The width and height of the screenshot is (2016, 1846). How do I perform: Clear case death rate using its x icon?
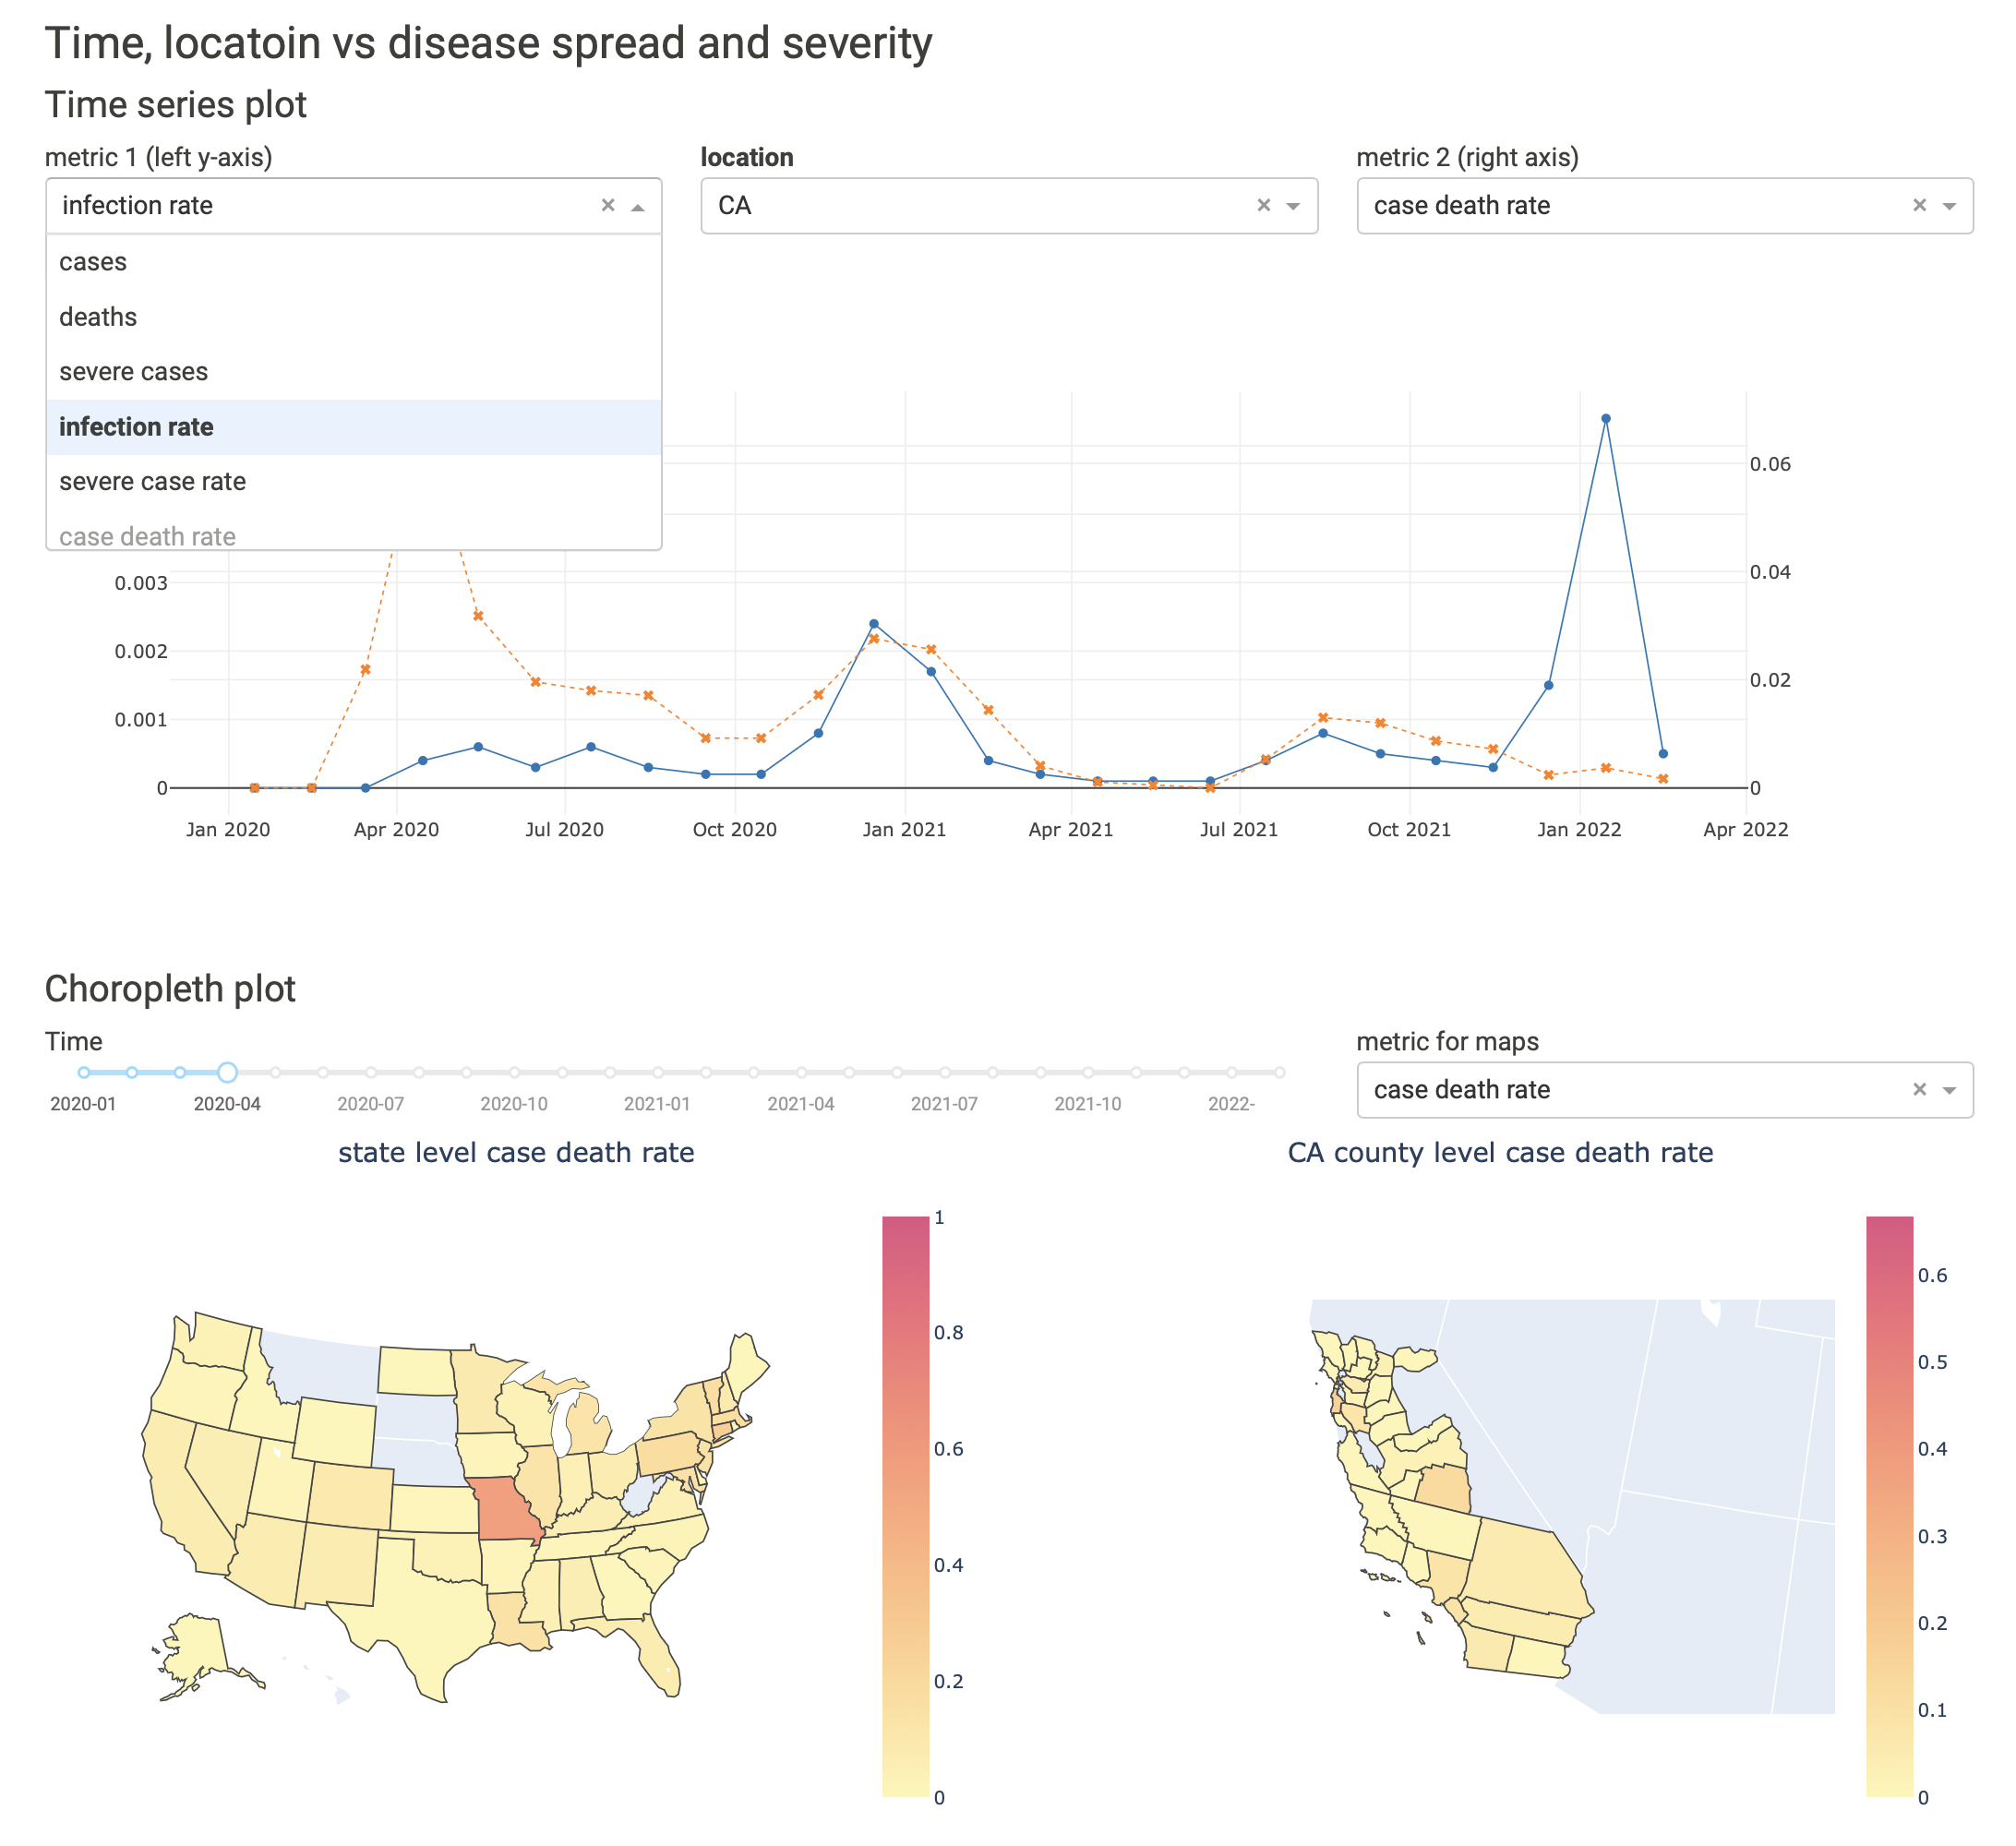(x=1920, y=205)
